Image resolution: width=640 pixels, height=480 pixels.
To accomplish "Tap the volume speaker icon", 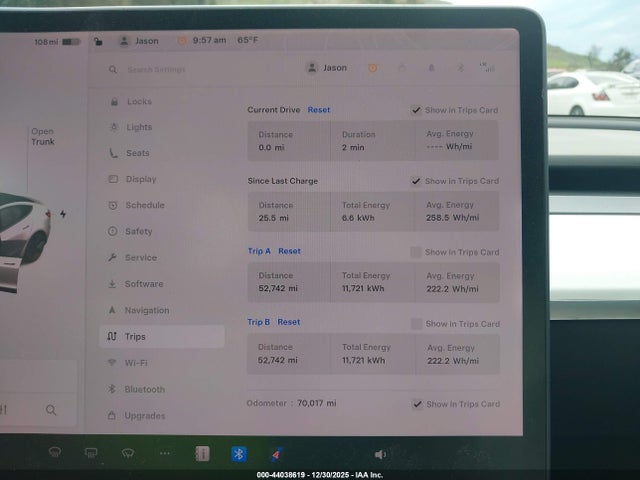I will [x=380, y=454].
